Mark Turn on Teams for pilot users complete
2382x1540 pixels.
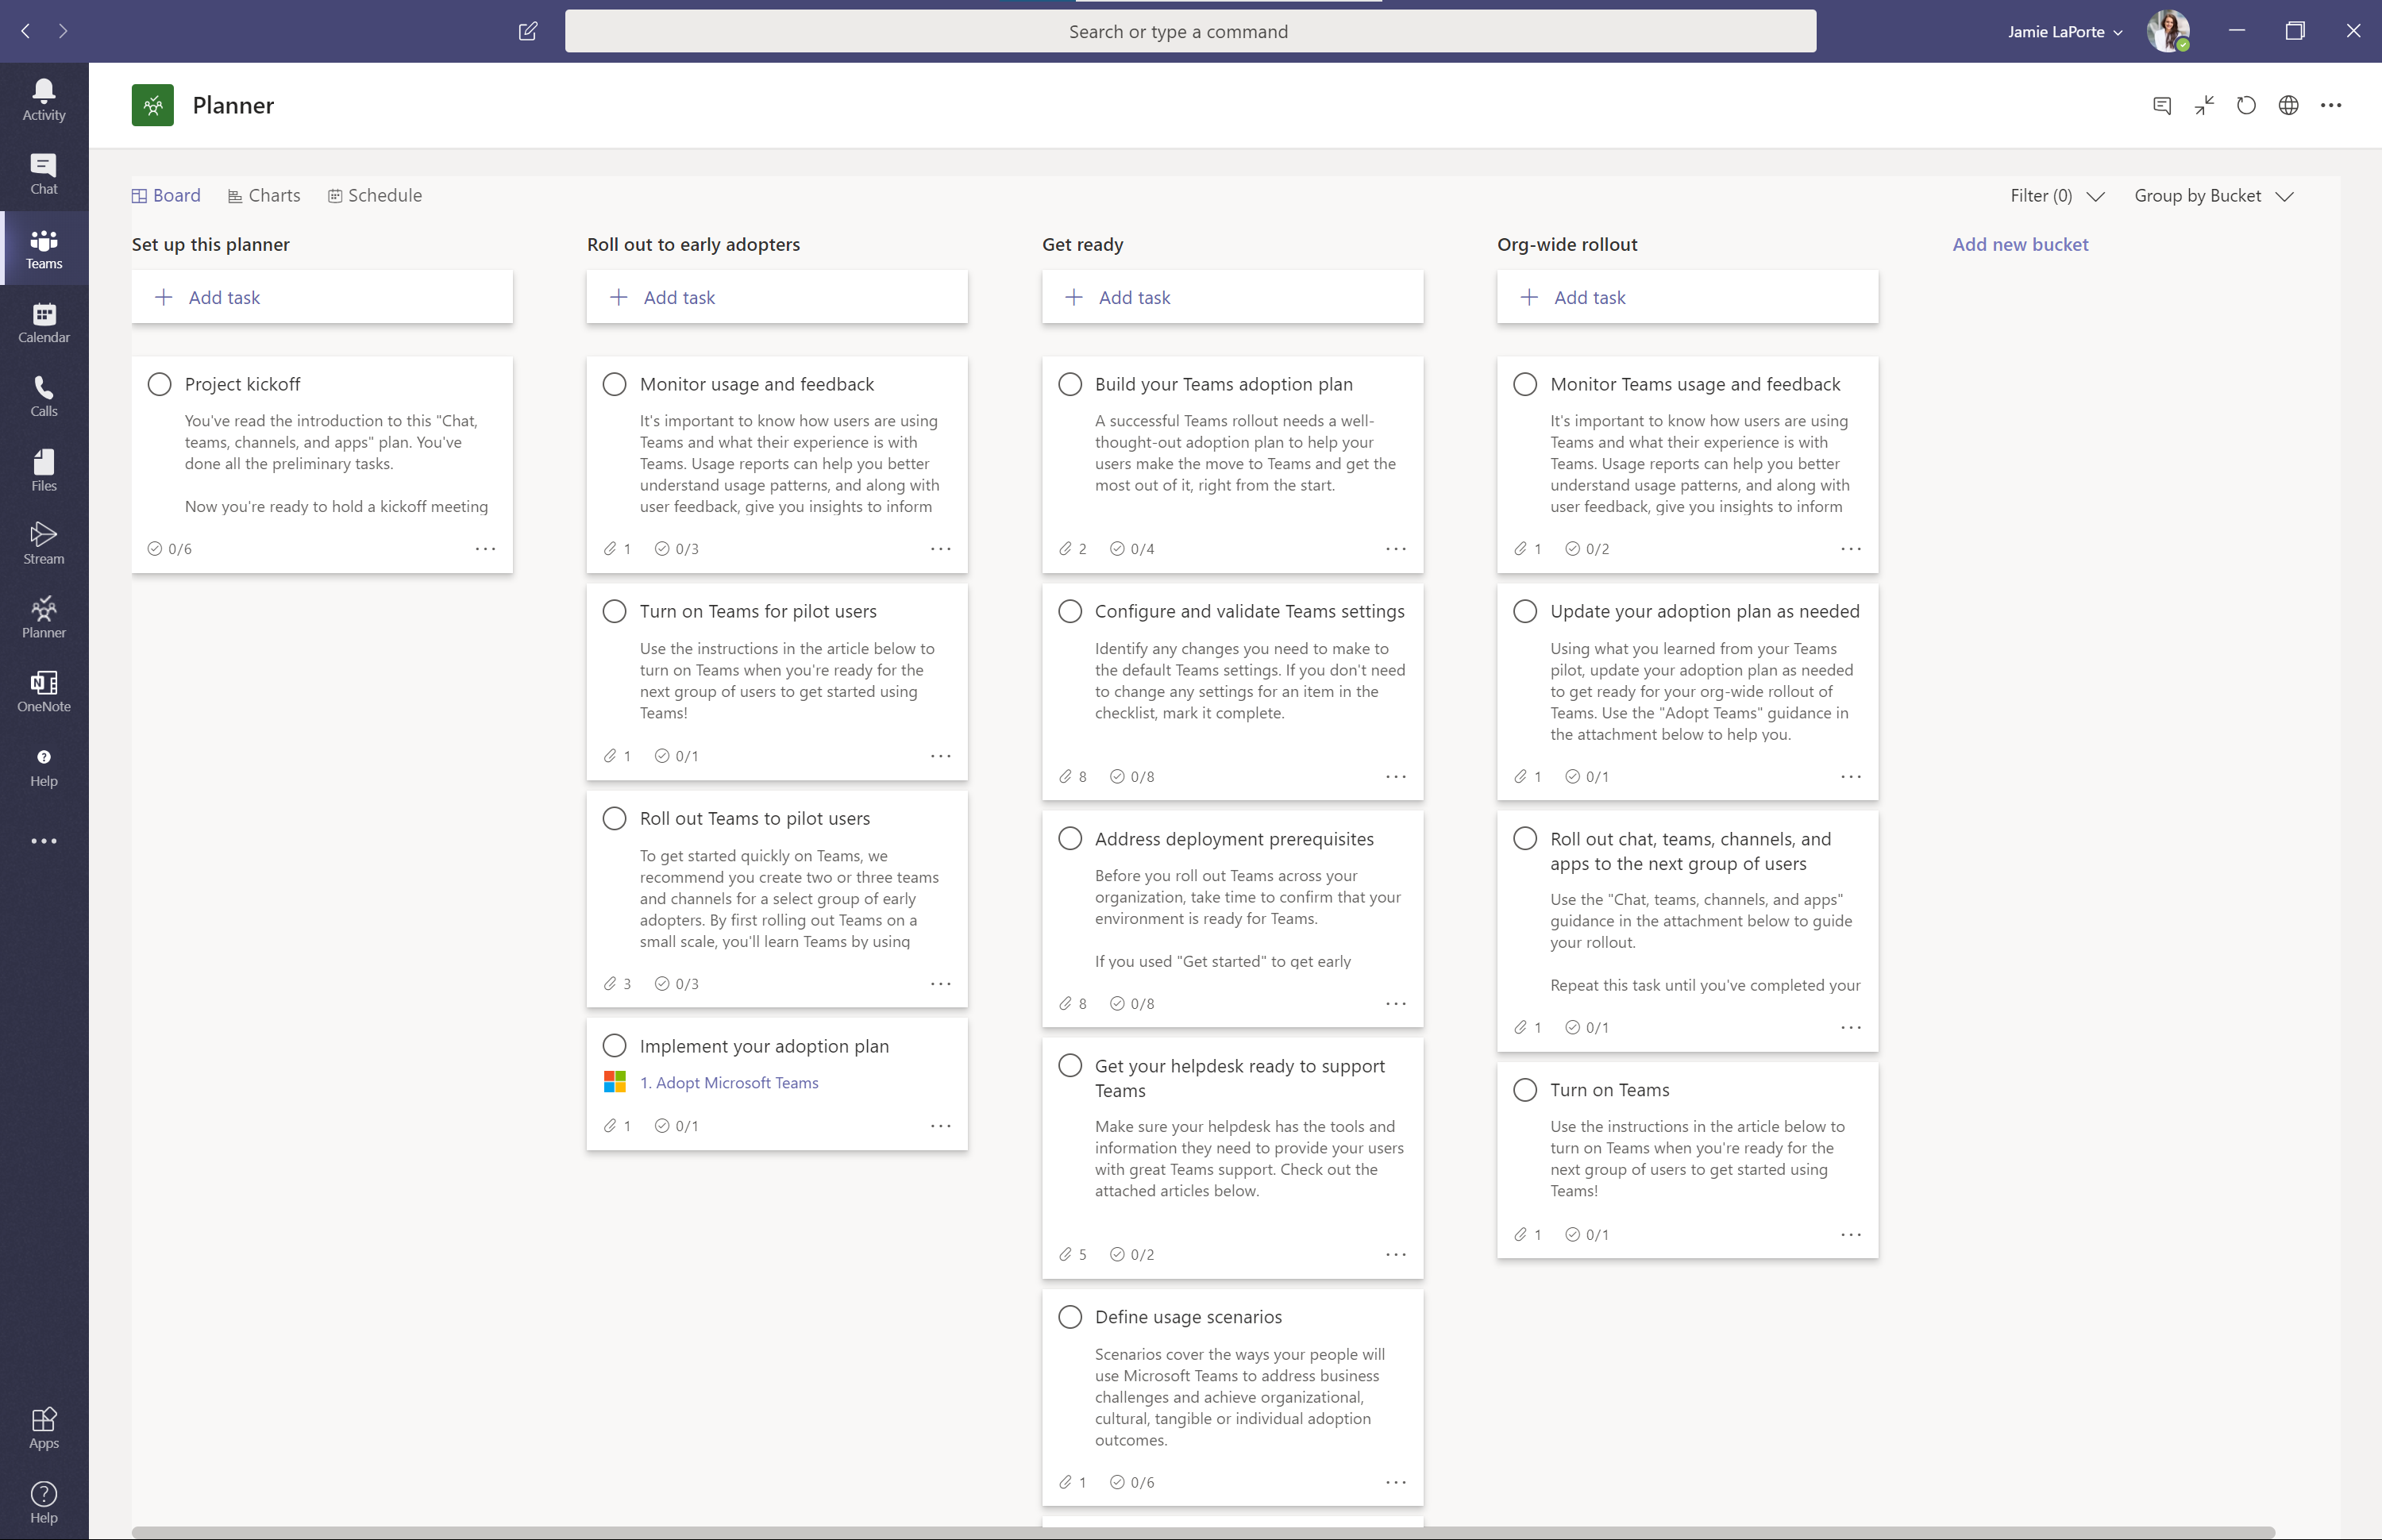(x=614, y=612)
